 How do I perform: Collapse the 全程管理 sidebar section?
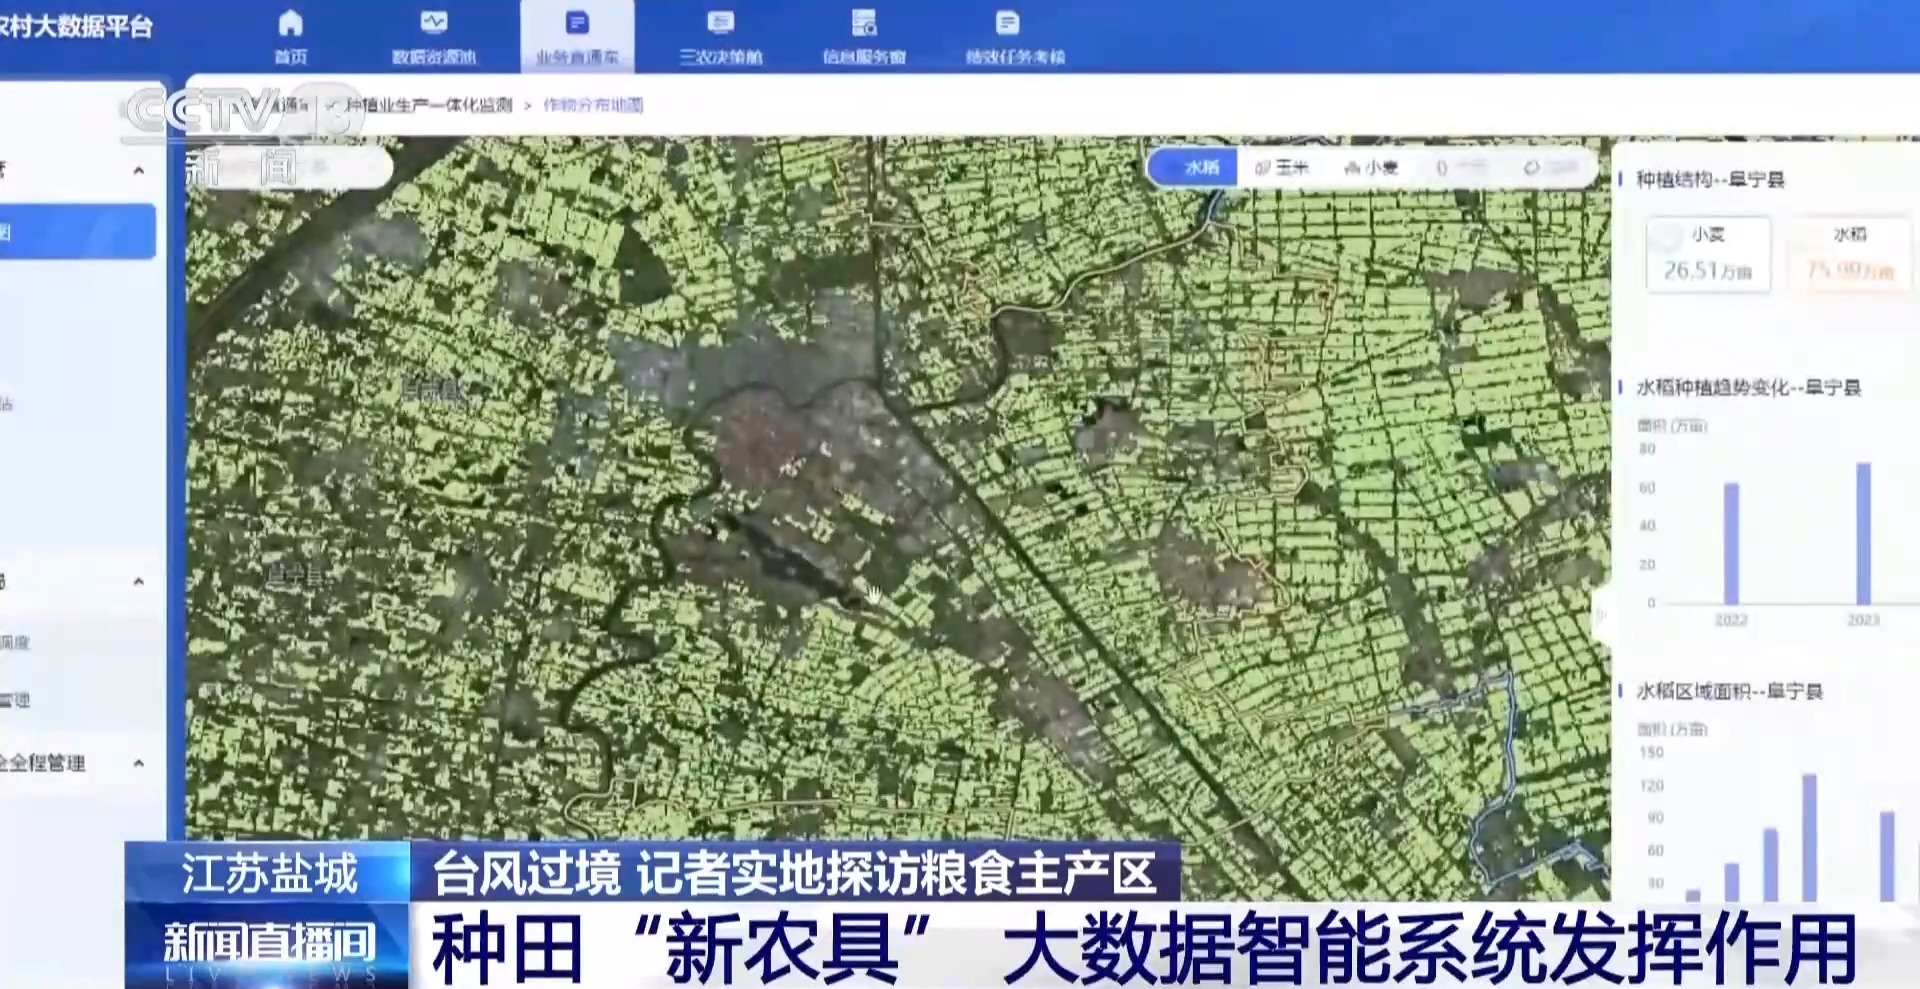tap(139, 763)
